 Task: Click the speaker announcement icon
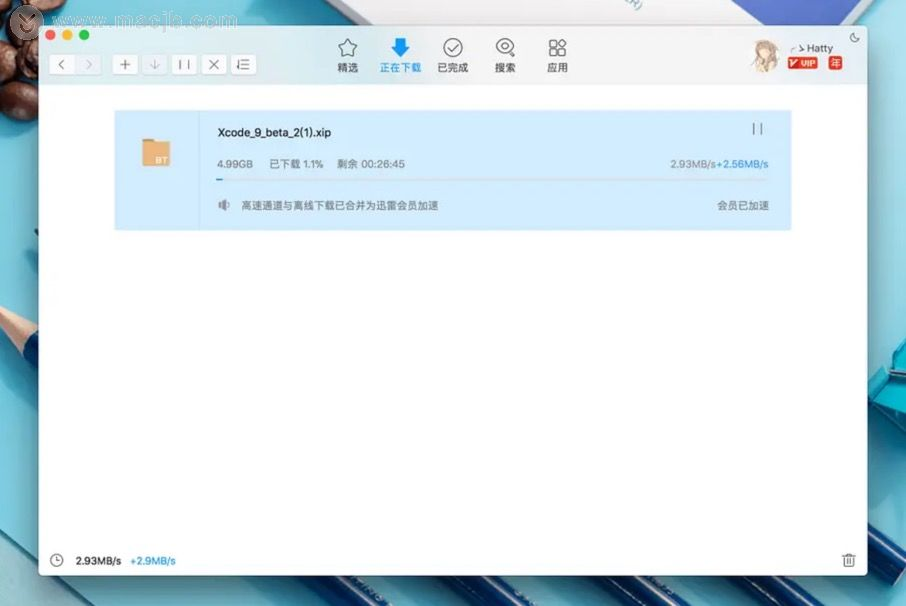pyautogui.click(x=224, y=205)
